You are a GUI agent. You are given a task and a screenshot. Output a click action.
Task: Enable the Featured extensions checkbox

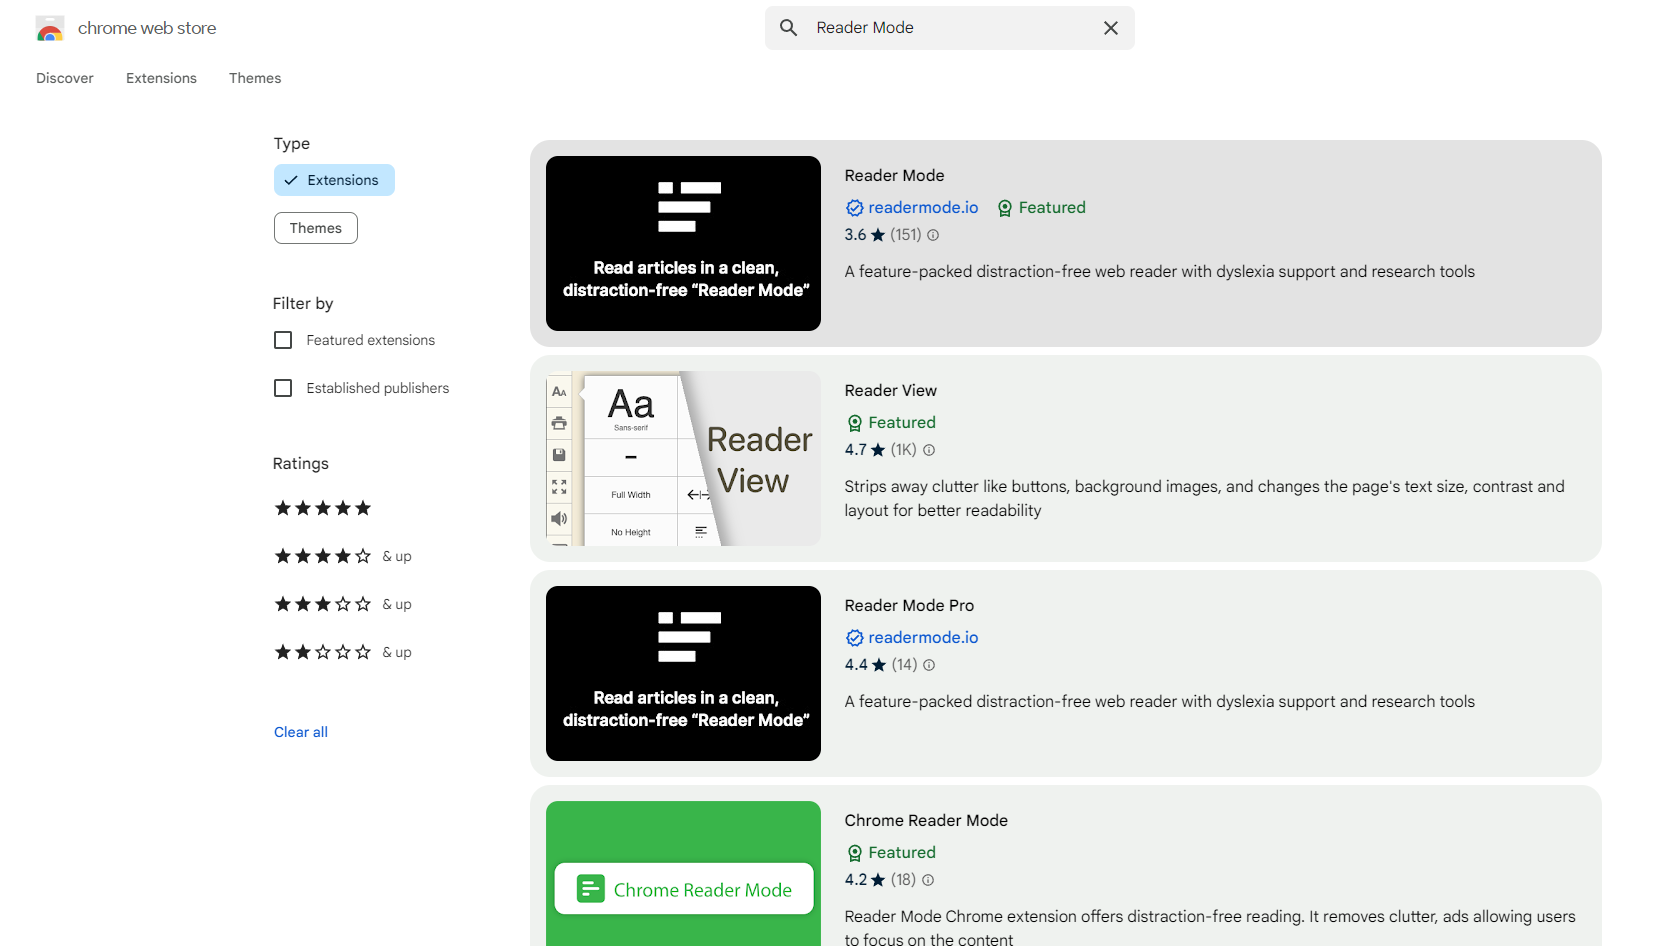click(x=283, y=340)
